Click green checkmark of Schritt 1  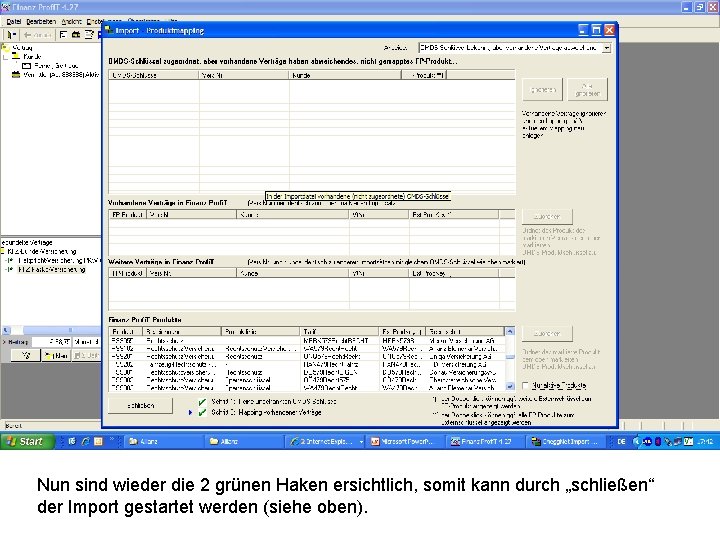pos(202,402)
